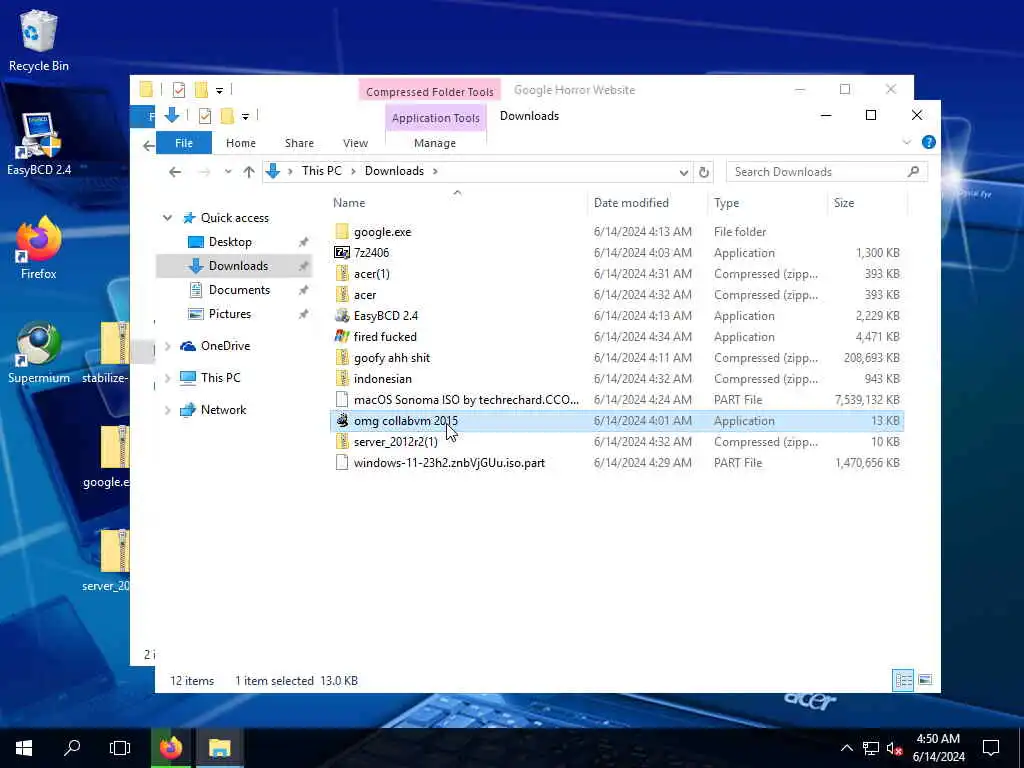Click This PC in the address breadcrumb
This screenshot has width=1024, height=768.
click(321, 171)
